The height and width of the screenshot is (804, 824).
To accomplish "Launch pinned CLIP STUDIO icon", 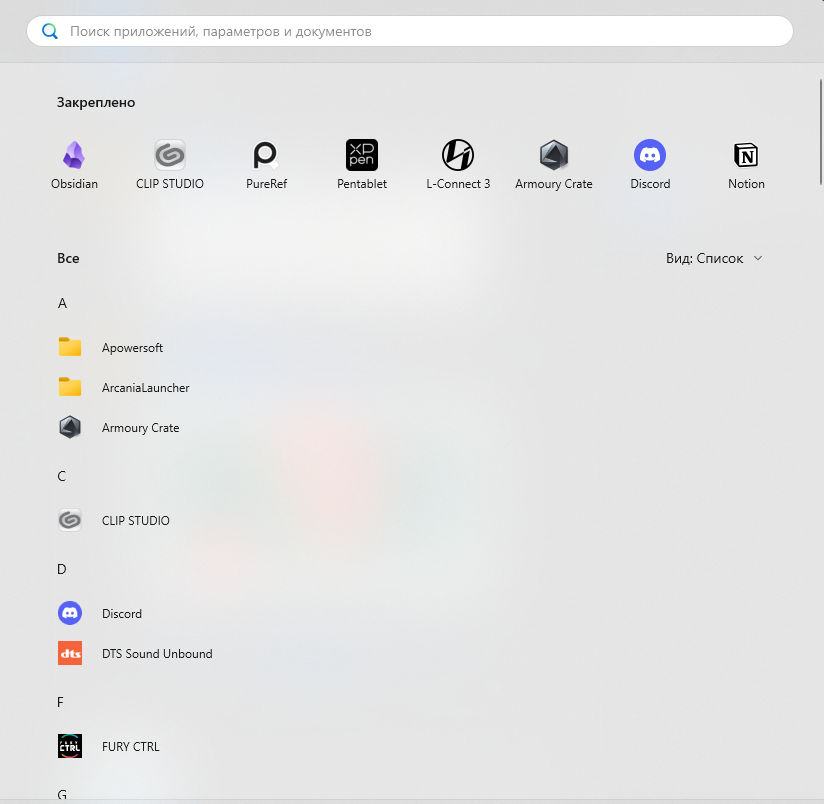I will tap(170, 155).
